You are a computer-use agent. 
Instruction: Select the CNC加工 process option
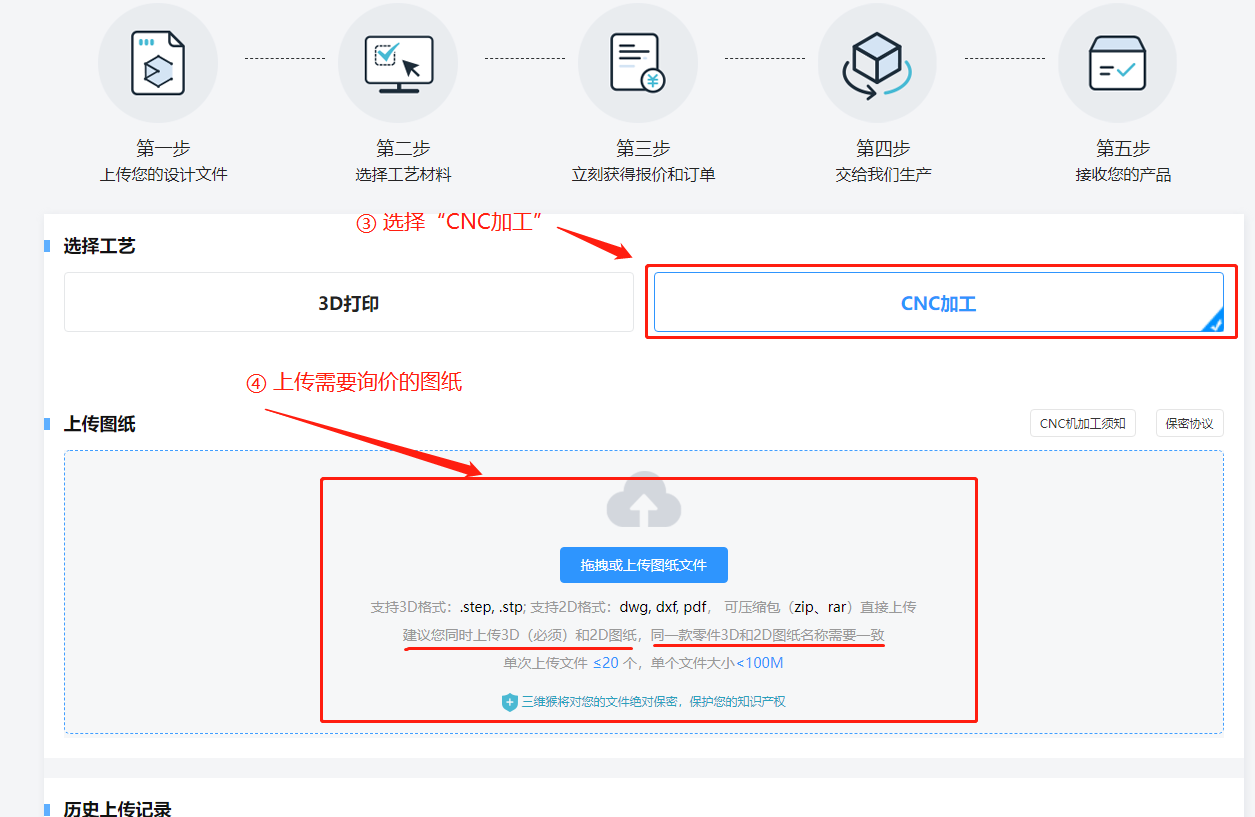pos(939,303)
